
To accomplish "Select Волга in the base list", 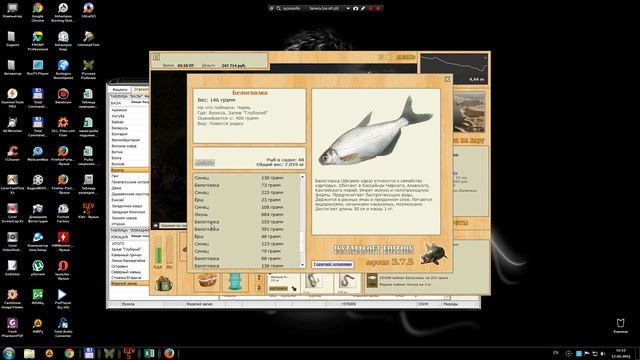I will [129, 158].
